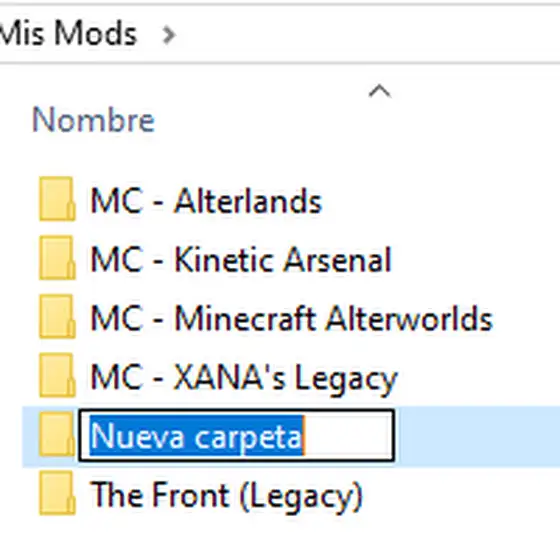Expand the chevron after Mis Mods breadcrumb
Viewport: 560px width, 560px height.
(169, 35)
